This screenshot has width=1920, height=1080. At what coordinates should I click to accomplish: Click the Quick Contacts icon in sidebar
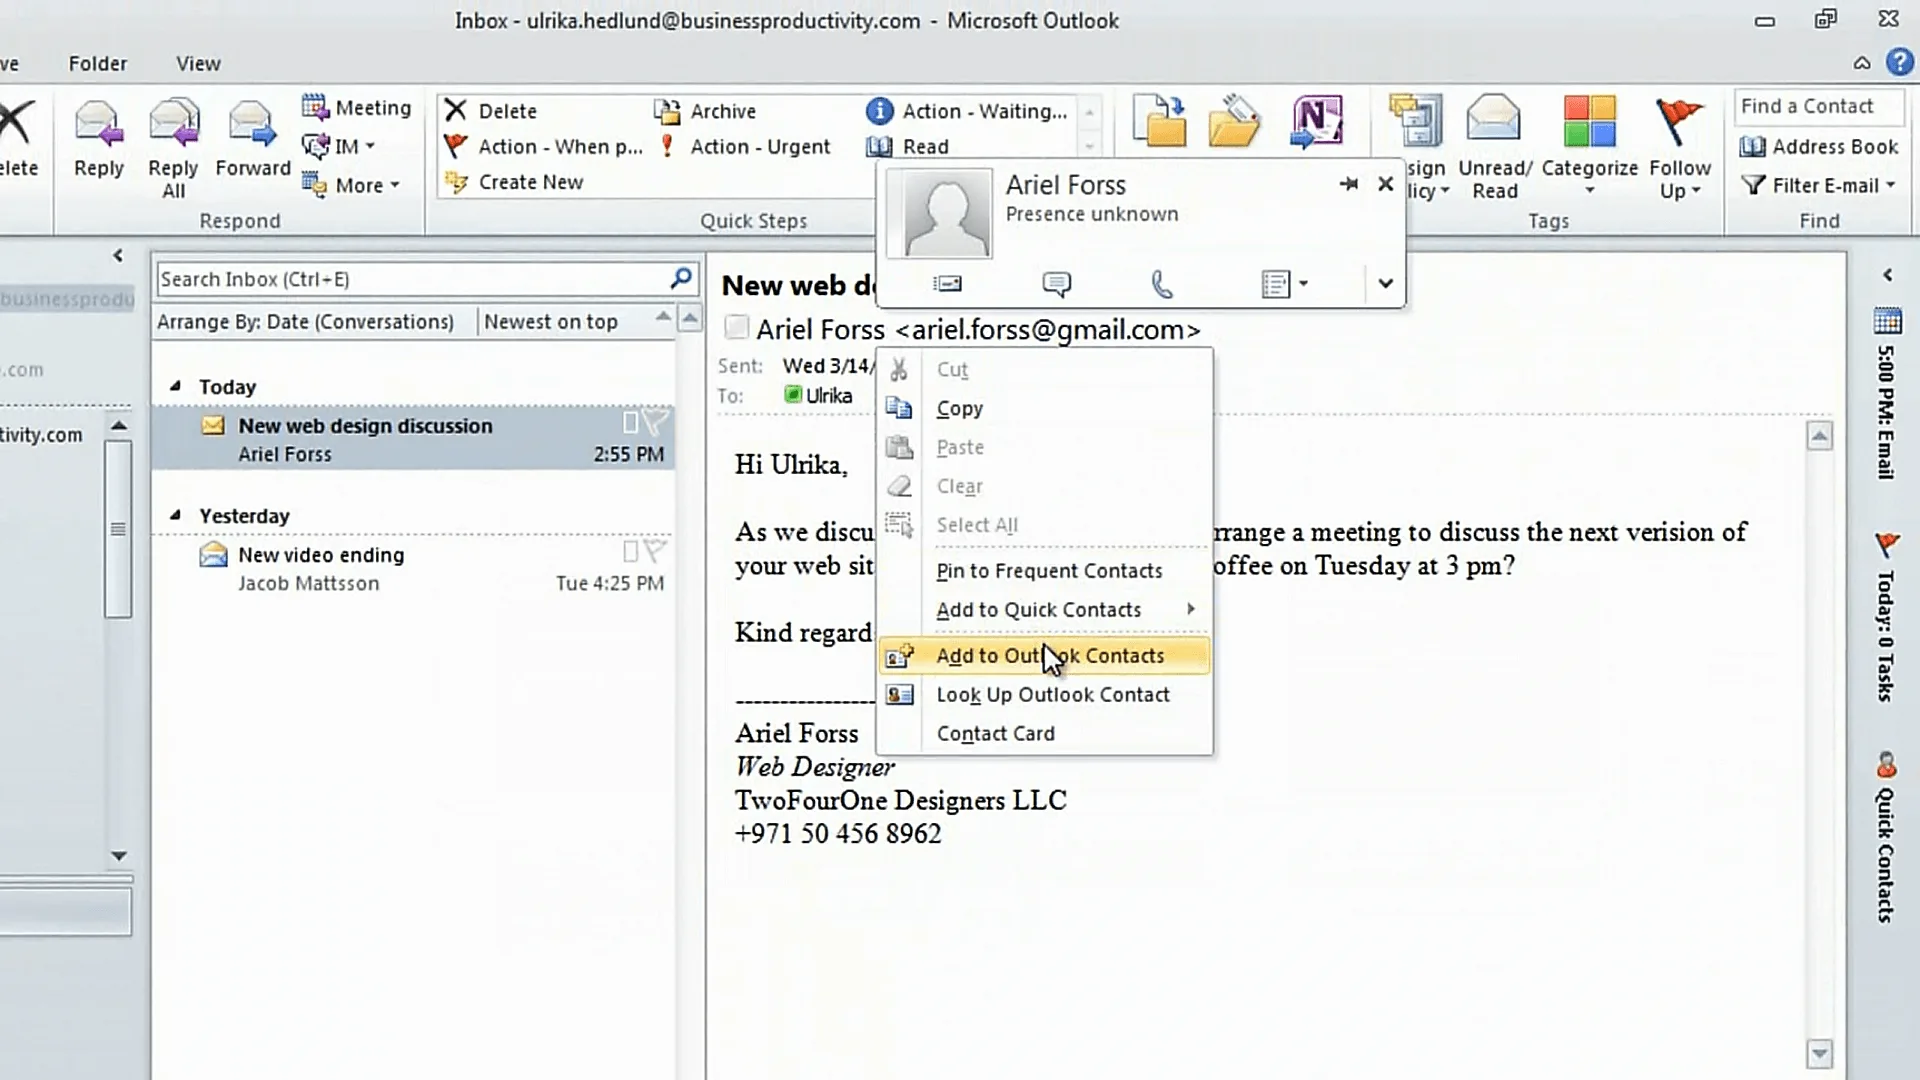1886,766
